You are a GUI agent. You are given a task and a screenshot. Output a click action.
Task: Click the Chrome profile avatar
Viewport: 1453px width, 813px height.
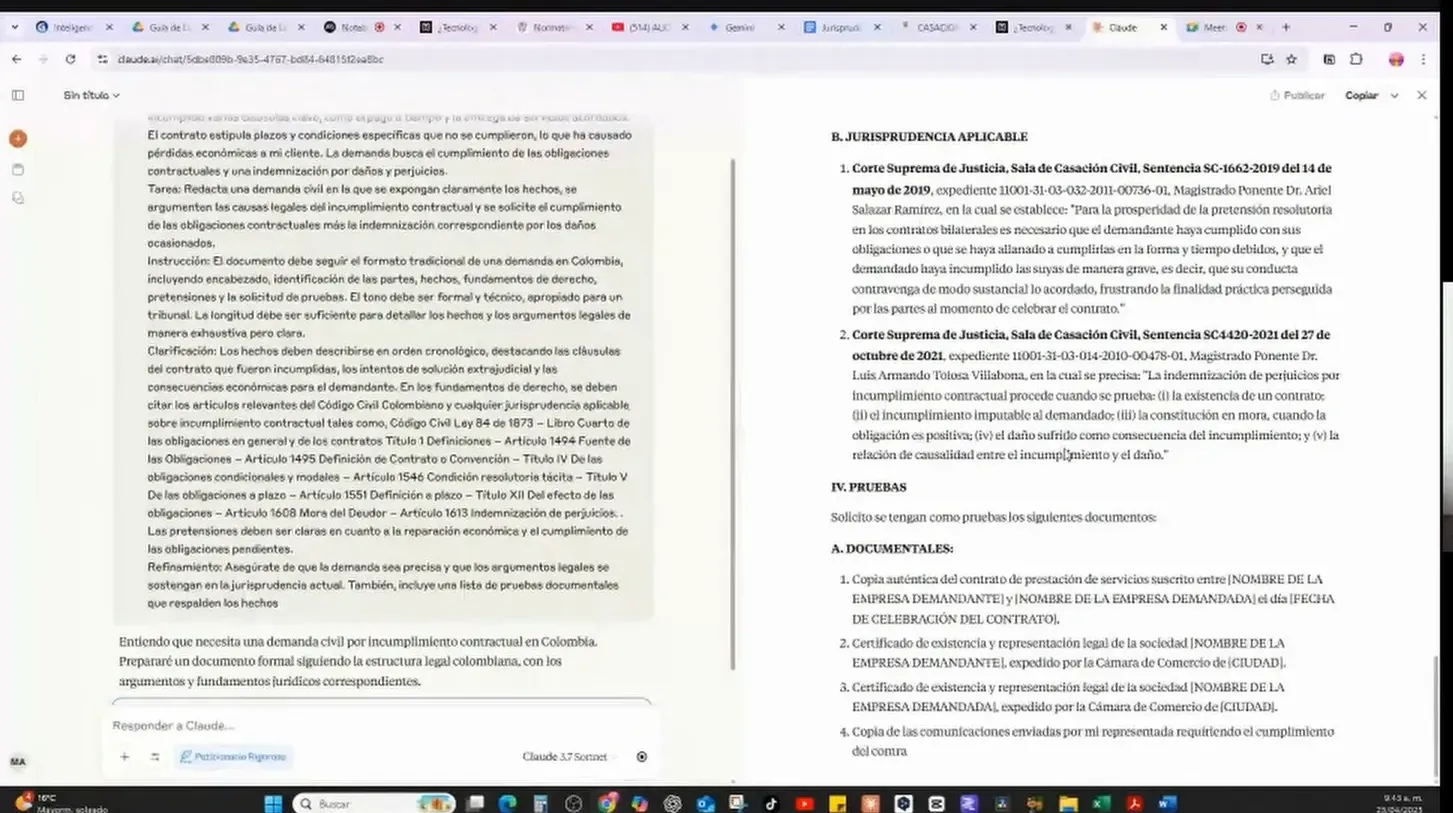pos(1395,59)
